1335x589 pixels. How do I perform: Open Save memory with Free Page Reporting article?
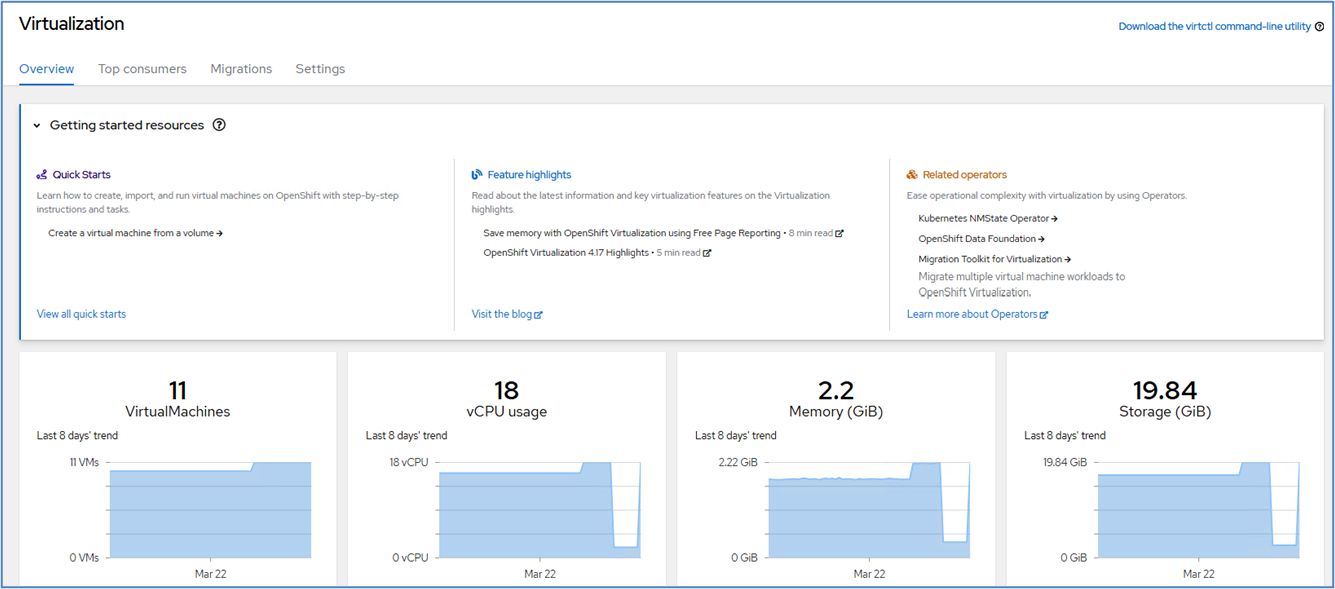click(x=632, y=233)
